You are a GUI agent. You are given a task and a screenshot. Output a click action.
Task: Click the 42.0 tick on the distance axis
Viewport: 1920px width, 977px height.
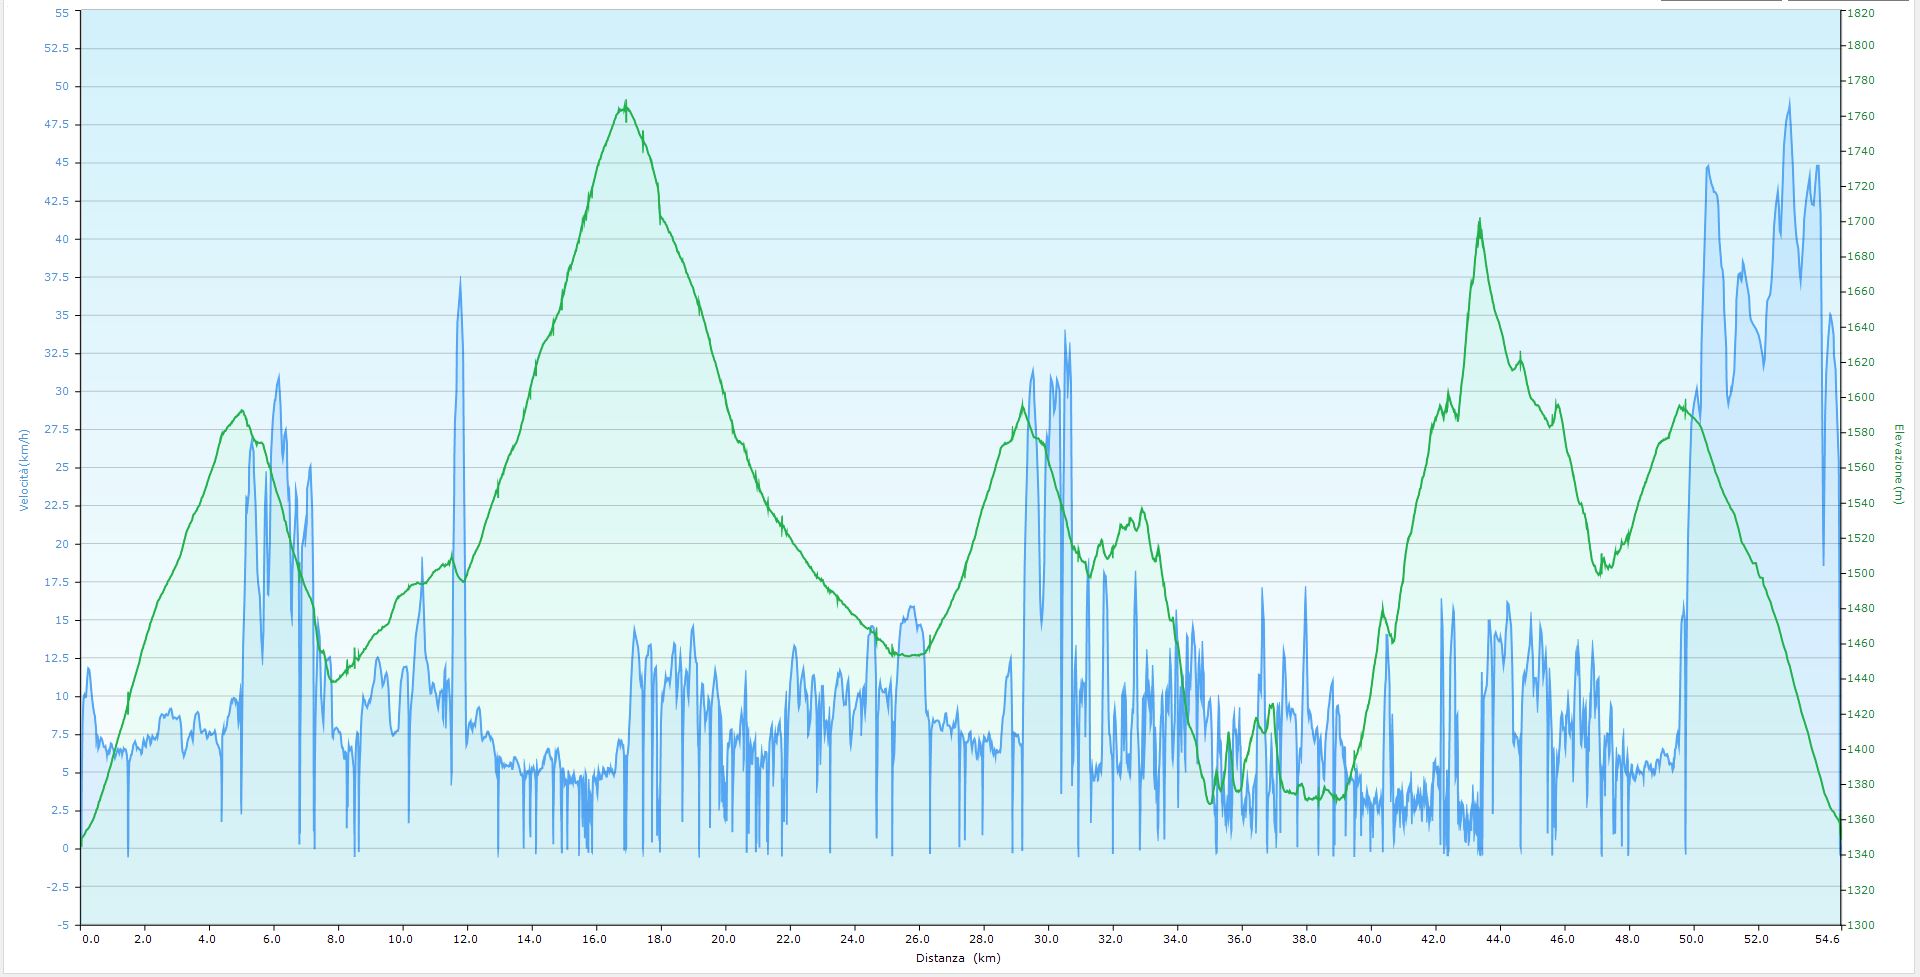(x=1434, y=939)
